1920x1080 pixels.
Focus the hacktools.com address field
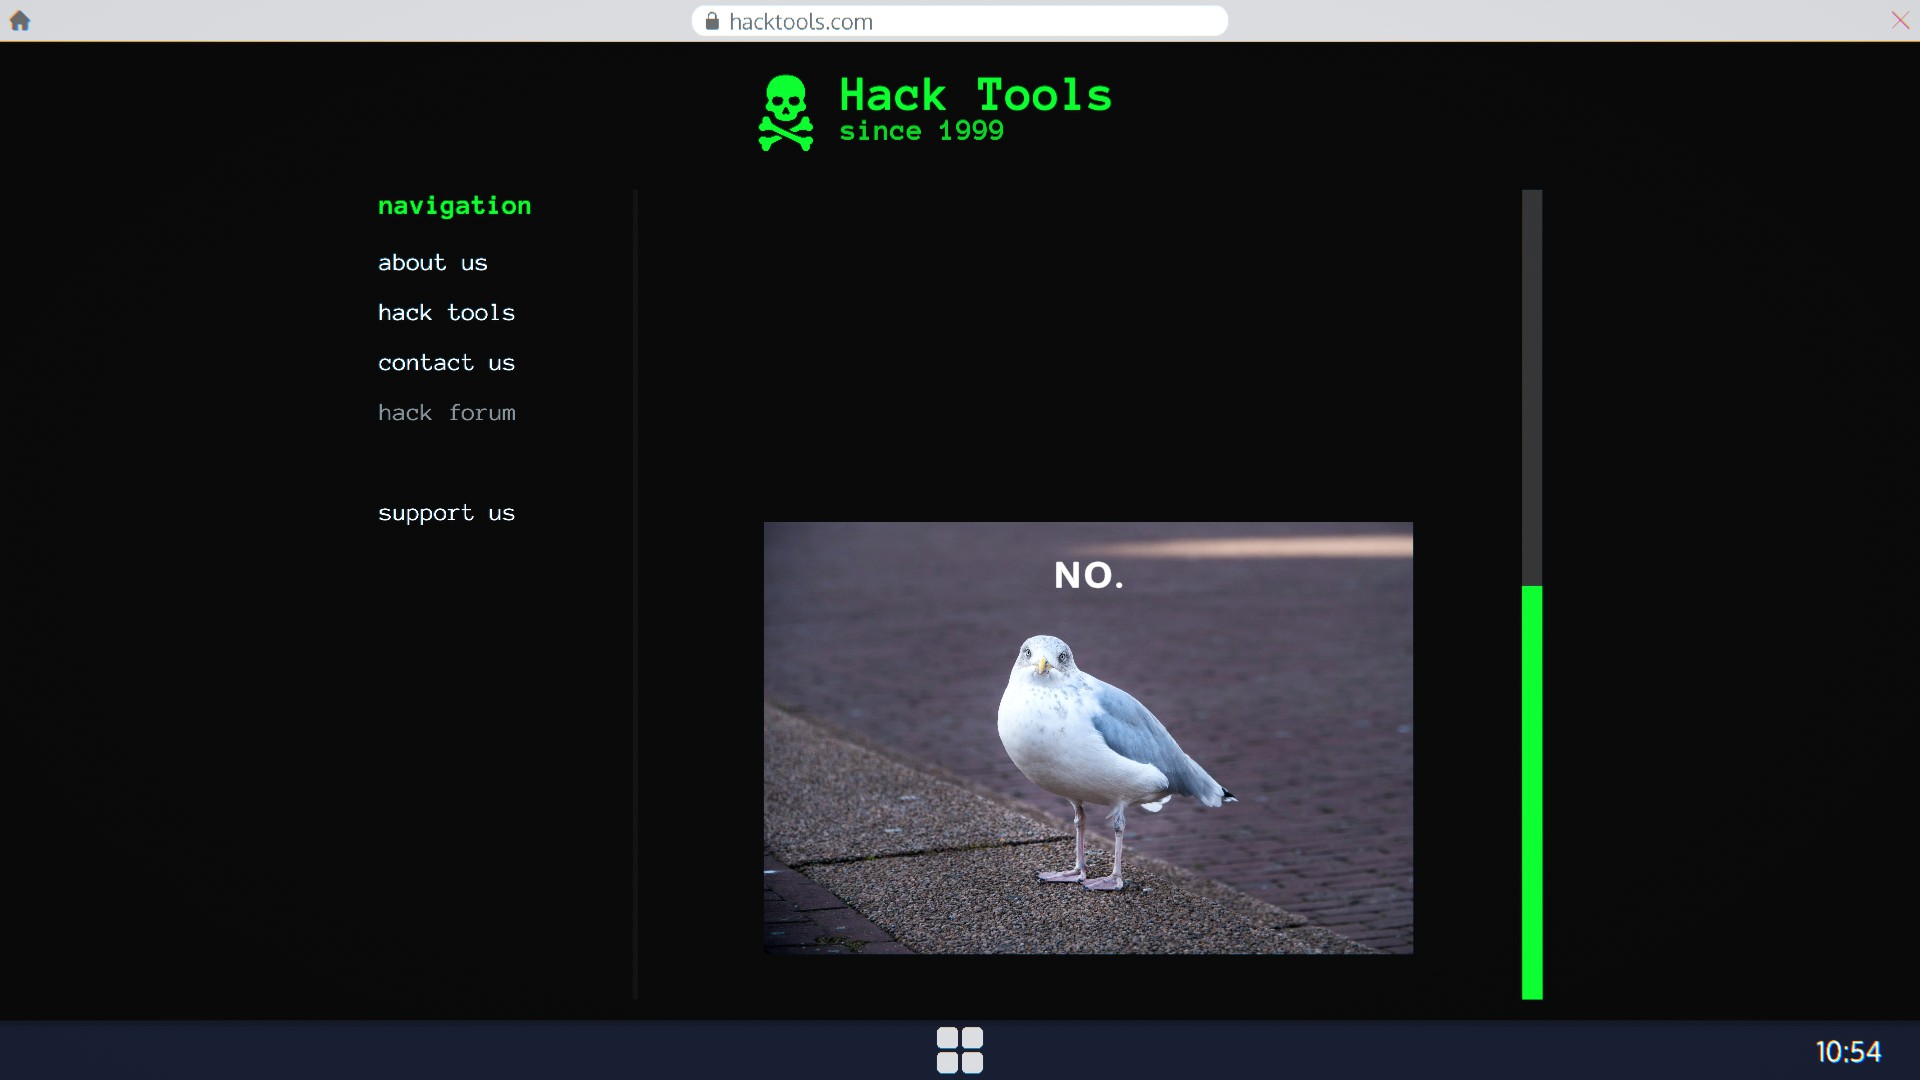tap(960, 21)
